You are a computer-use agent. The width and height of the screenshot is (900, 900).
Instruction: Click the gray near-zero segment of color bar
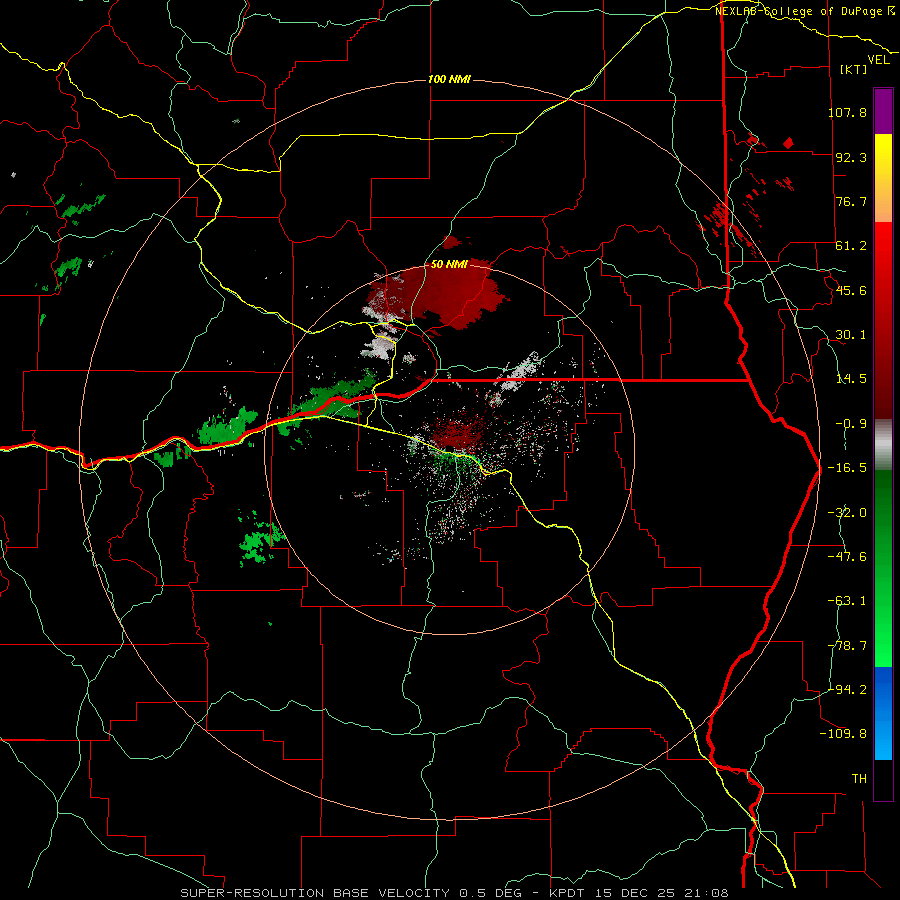point(883,444)
